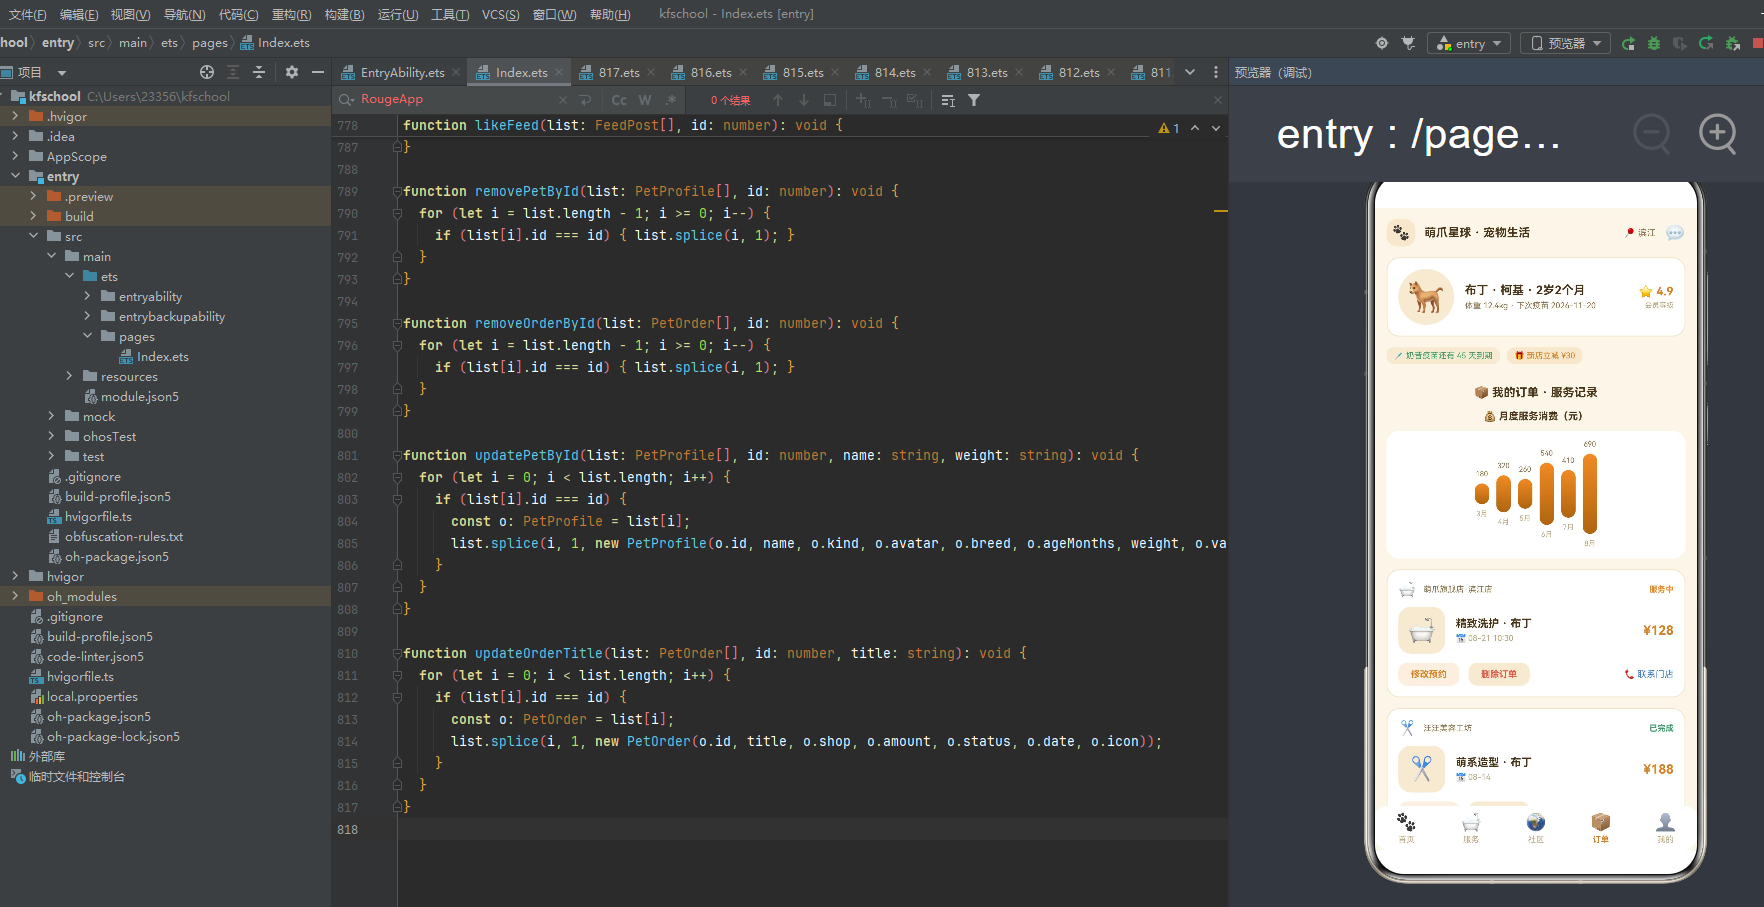
Task: Jump to previous search occurrence
Action: point(778,100)
